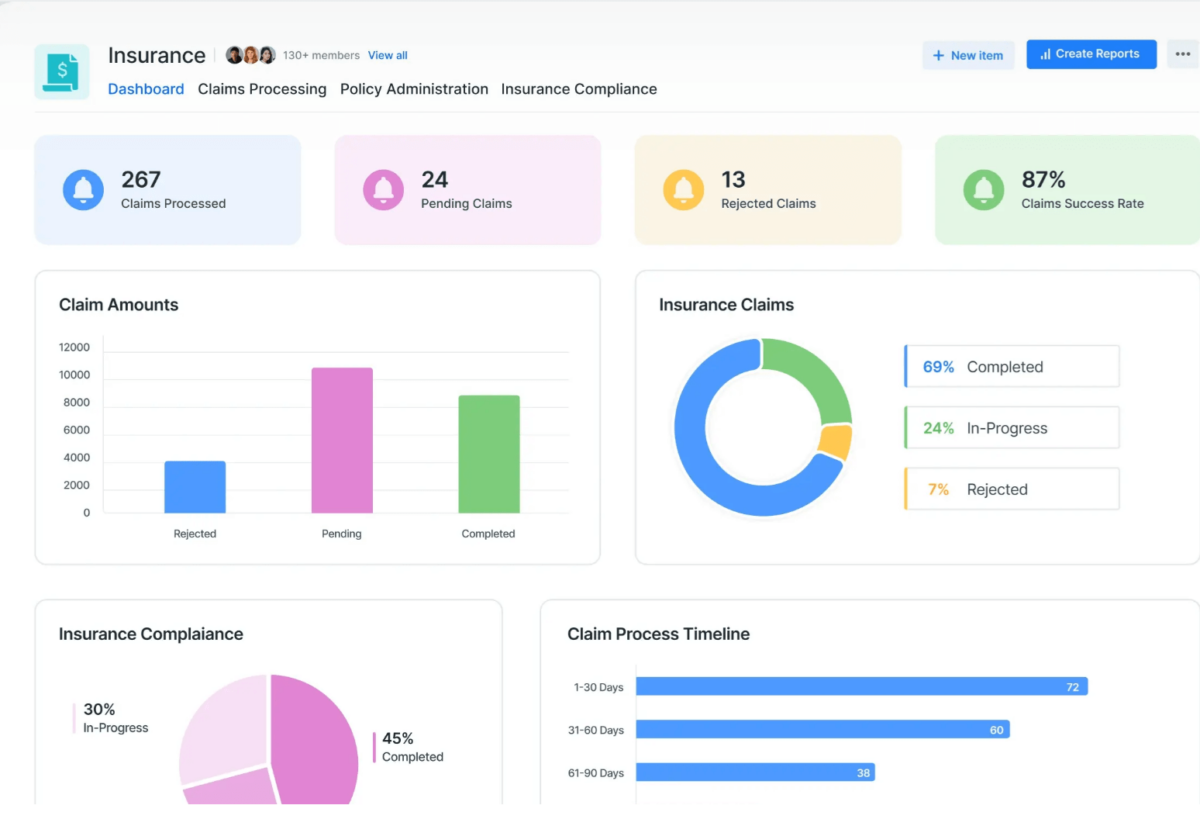Click the pink bell icon on Pending Claims card
The image size is (1200, 819).
coord(383,190)
